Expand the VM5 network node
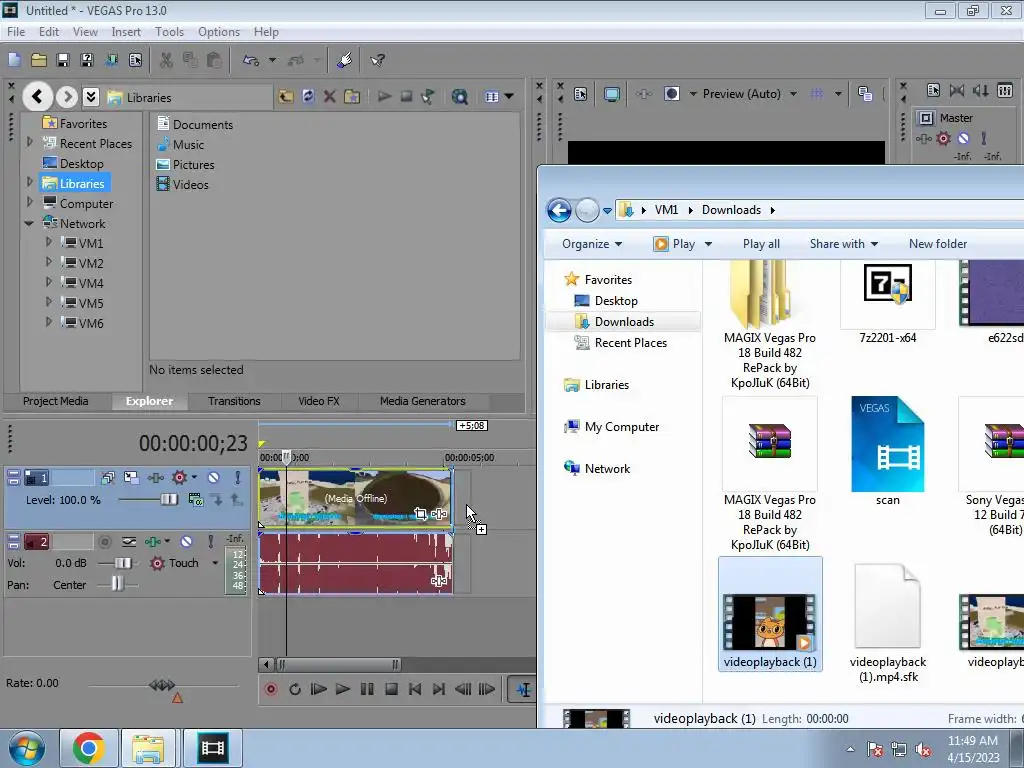This screenshot has height=768, width=1024. click(49, 302)
